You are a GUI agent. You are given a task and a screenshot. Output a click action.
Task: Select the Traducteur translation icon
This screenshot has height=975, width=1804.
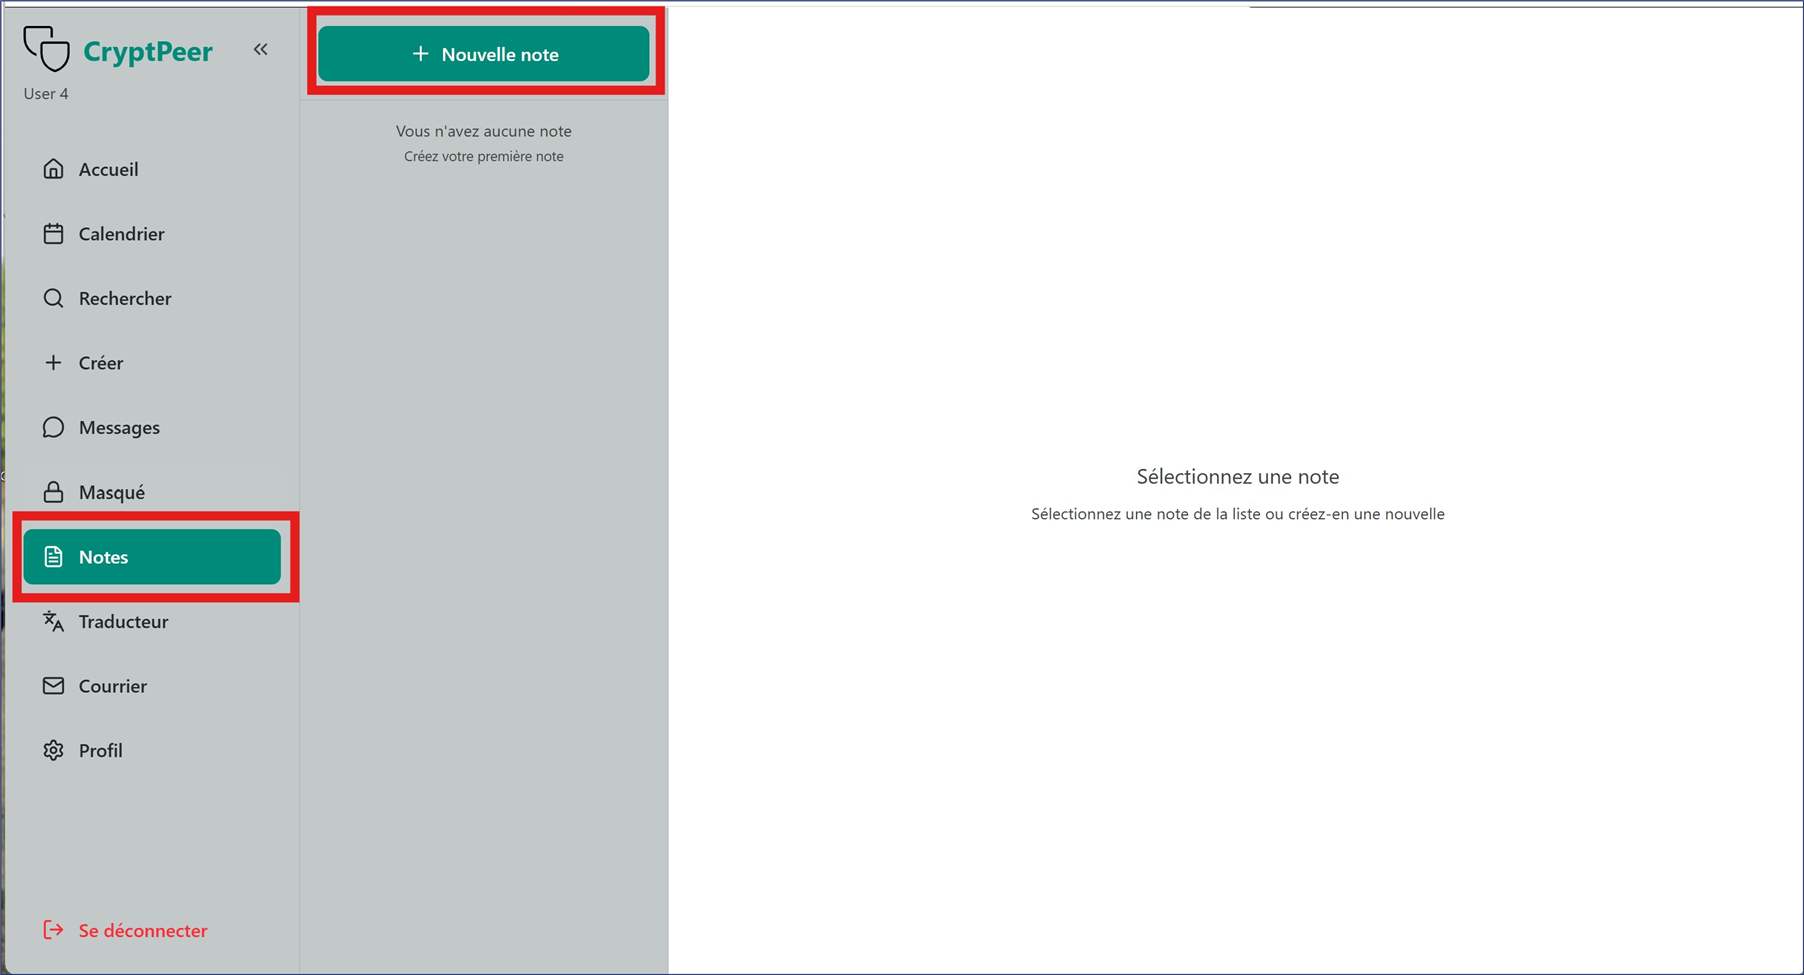tap(53, 622)
